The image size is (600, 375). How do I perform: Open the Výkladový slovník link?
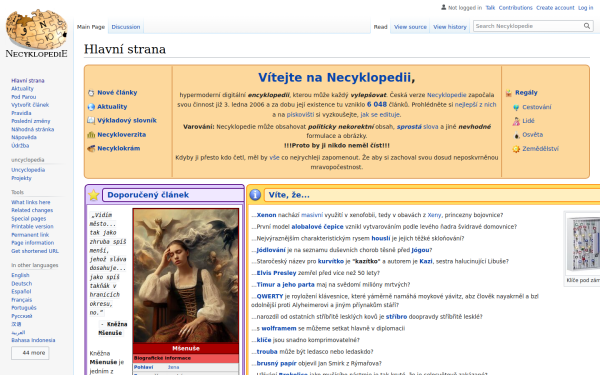tap(127, 121)
